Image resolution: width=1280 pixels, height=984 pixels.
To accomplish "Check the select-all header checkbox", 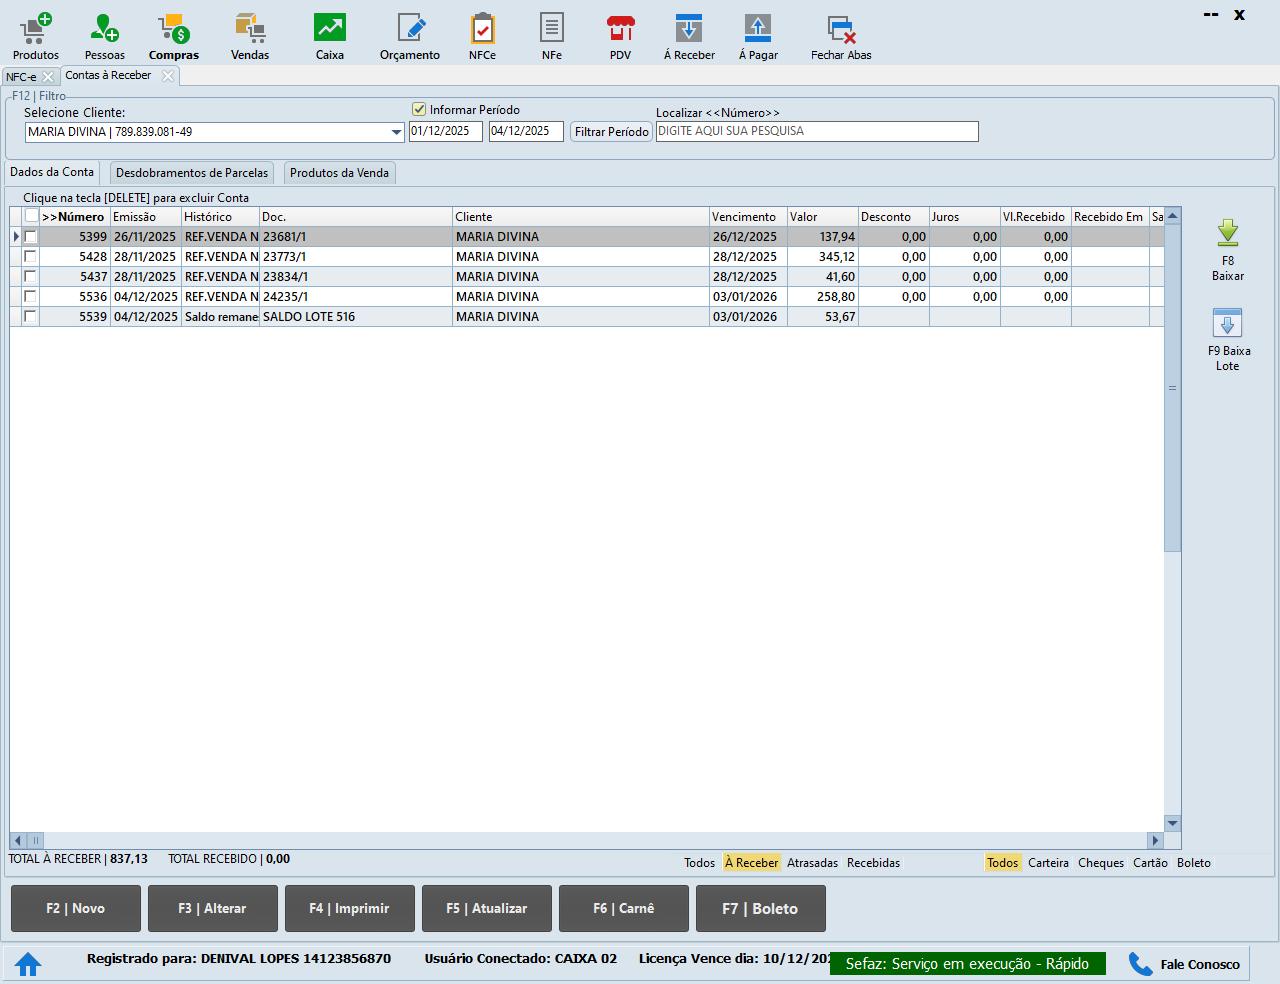I will pos(32,216).
